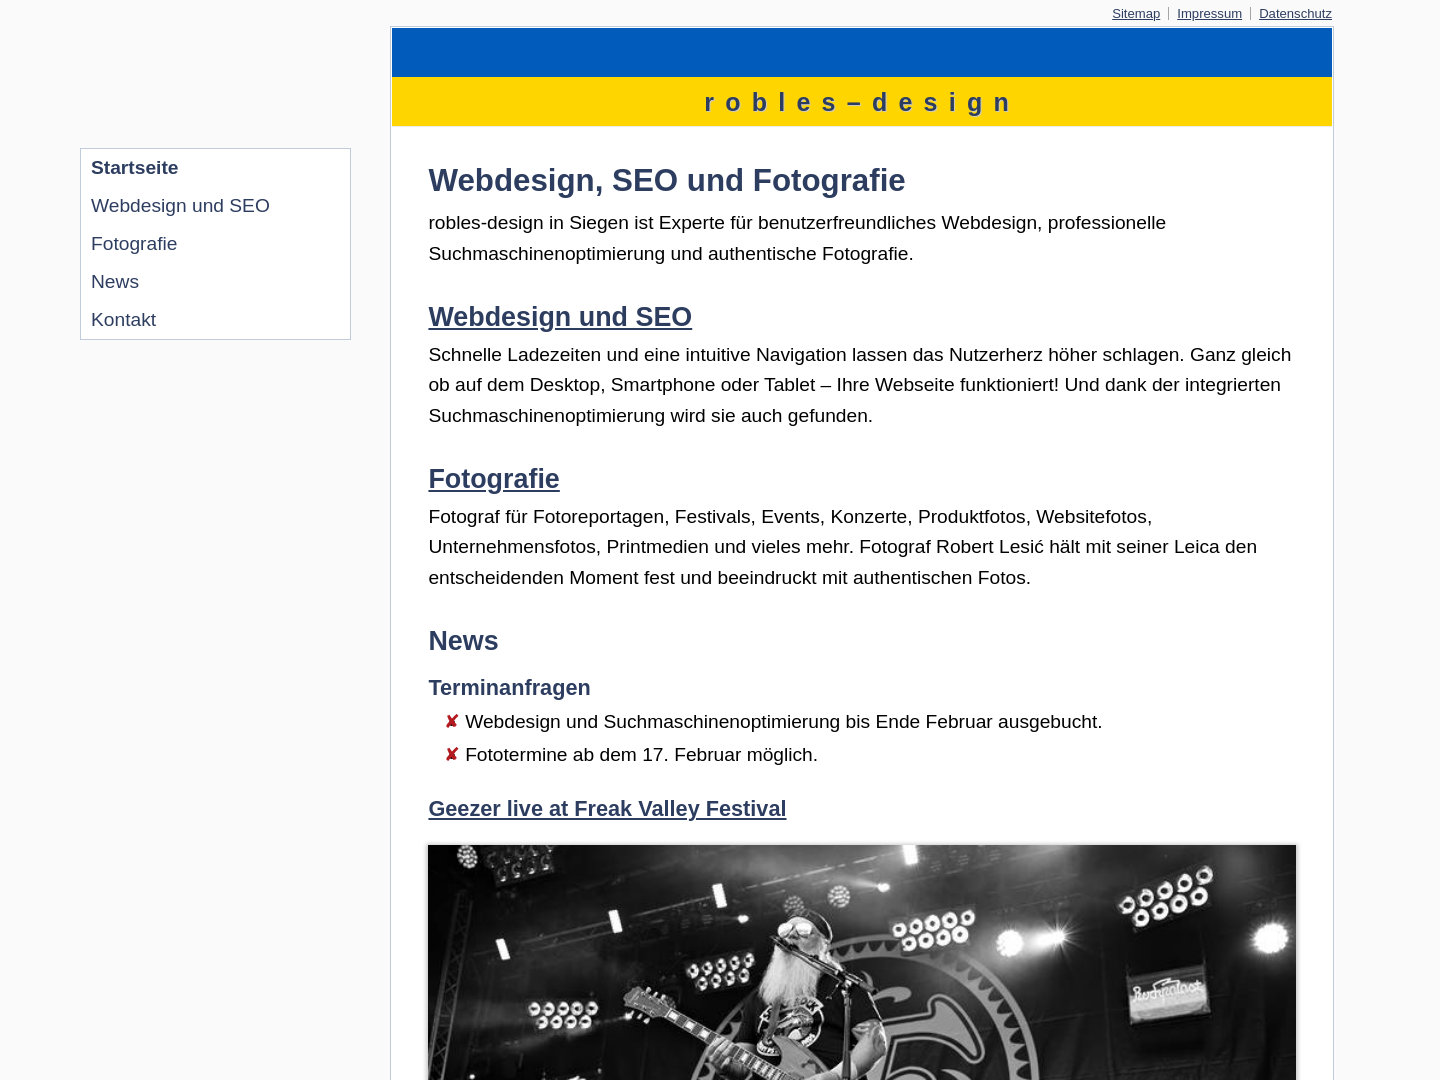Click the Webdesign, SEO und Fotografie heading
The width and height of the screenshot is (1440, 1080).
pyautogui.click(x=667, y=181)
